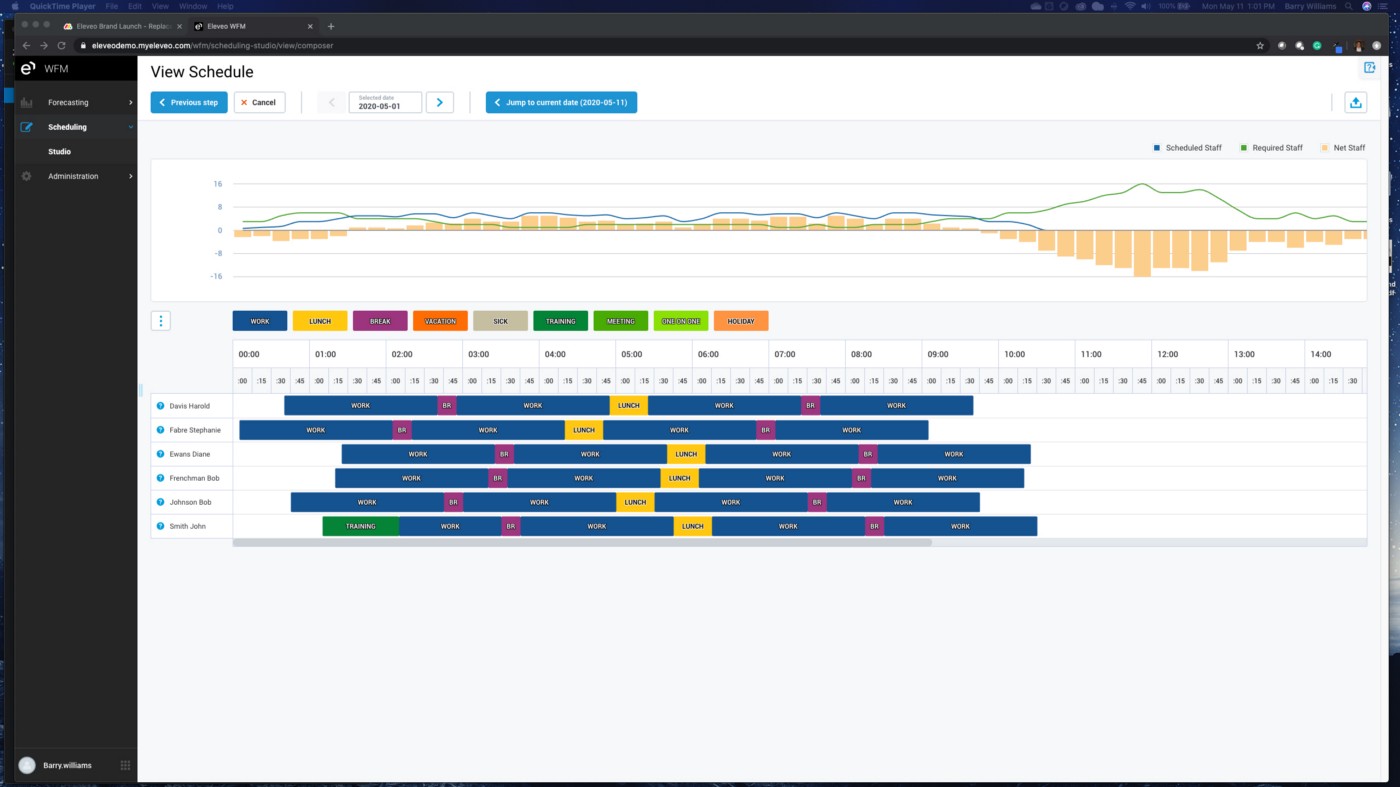Click the Previous step button
This screenshot has width=1400, height=787.
pos(189,102)
